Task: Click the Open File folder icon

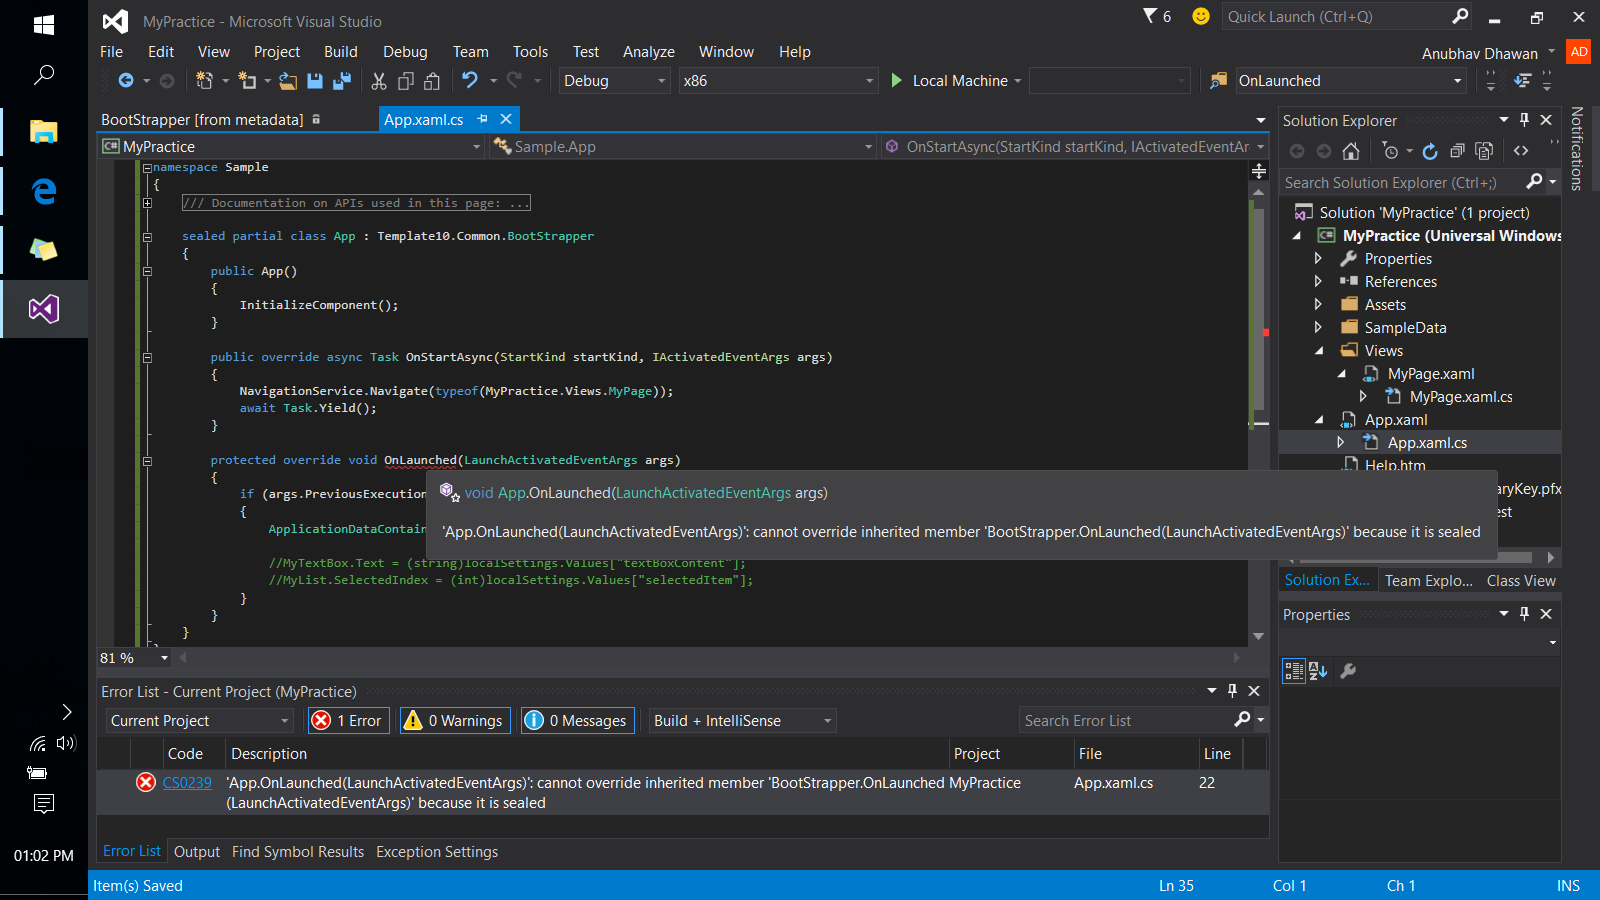Action: 288,81
